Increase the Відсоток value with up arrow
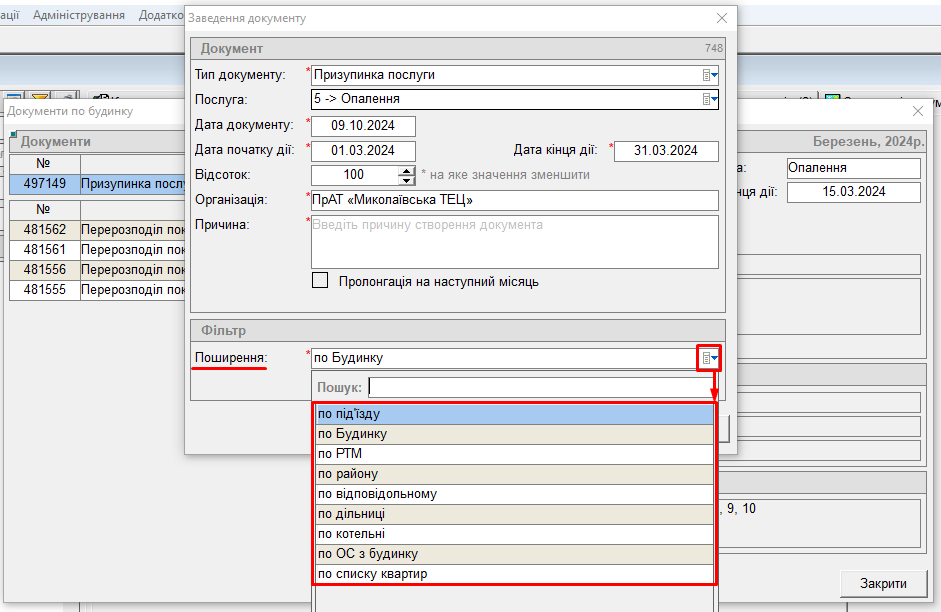 tap(406, 170)
